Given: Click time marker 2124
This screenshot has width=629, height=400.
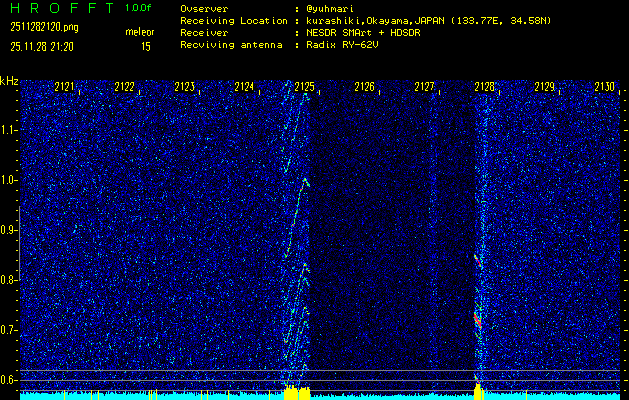Looking at the screenshot, I should tap(244, 87).
